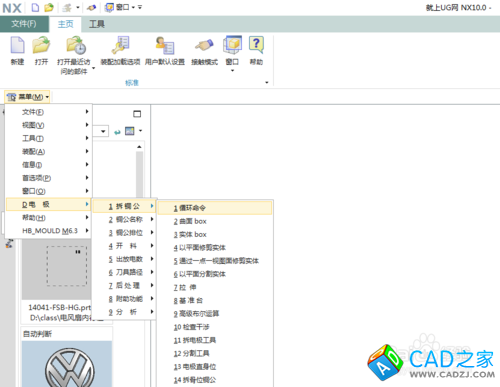Click the 用户默认设置 user defaults icon

[x=165, y=45]
